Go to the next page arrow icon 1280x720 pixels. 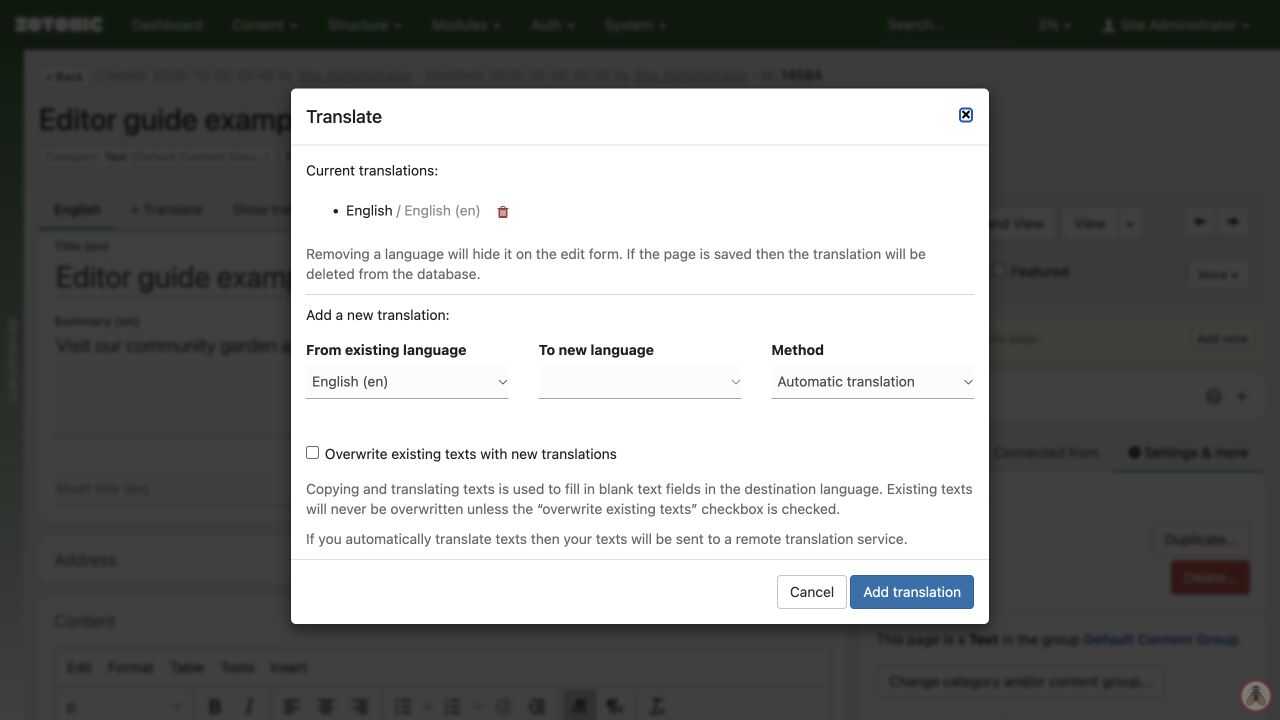pos(1233,222)
